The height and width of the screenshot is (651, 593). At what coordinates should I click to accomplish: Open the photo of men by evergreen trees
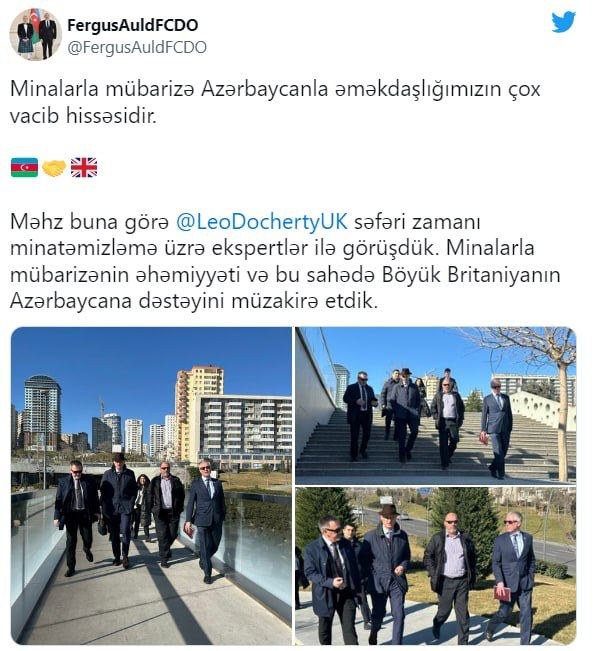pos(436,566)
